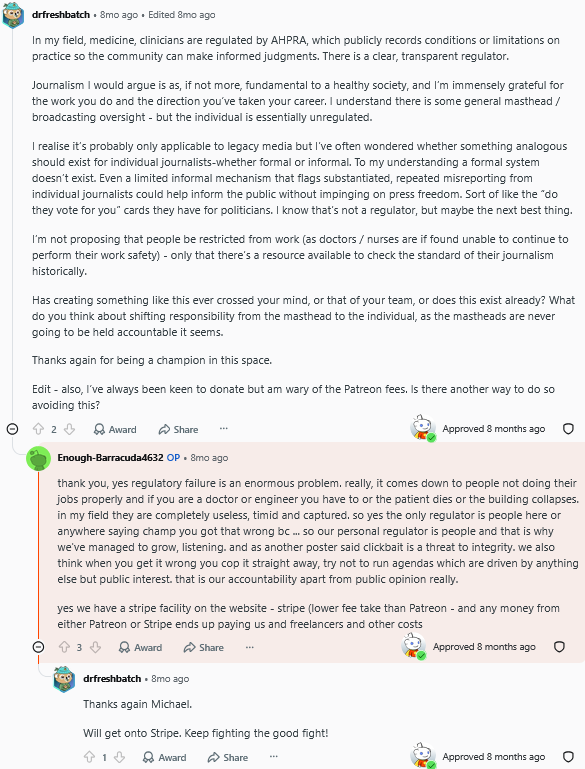Open drfreshbatch's profile from top username
This screenshot has width=585, height=769.
[61, 15]
